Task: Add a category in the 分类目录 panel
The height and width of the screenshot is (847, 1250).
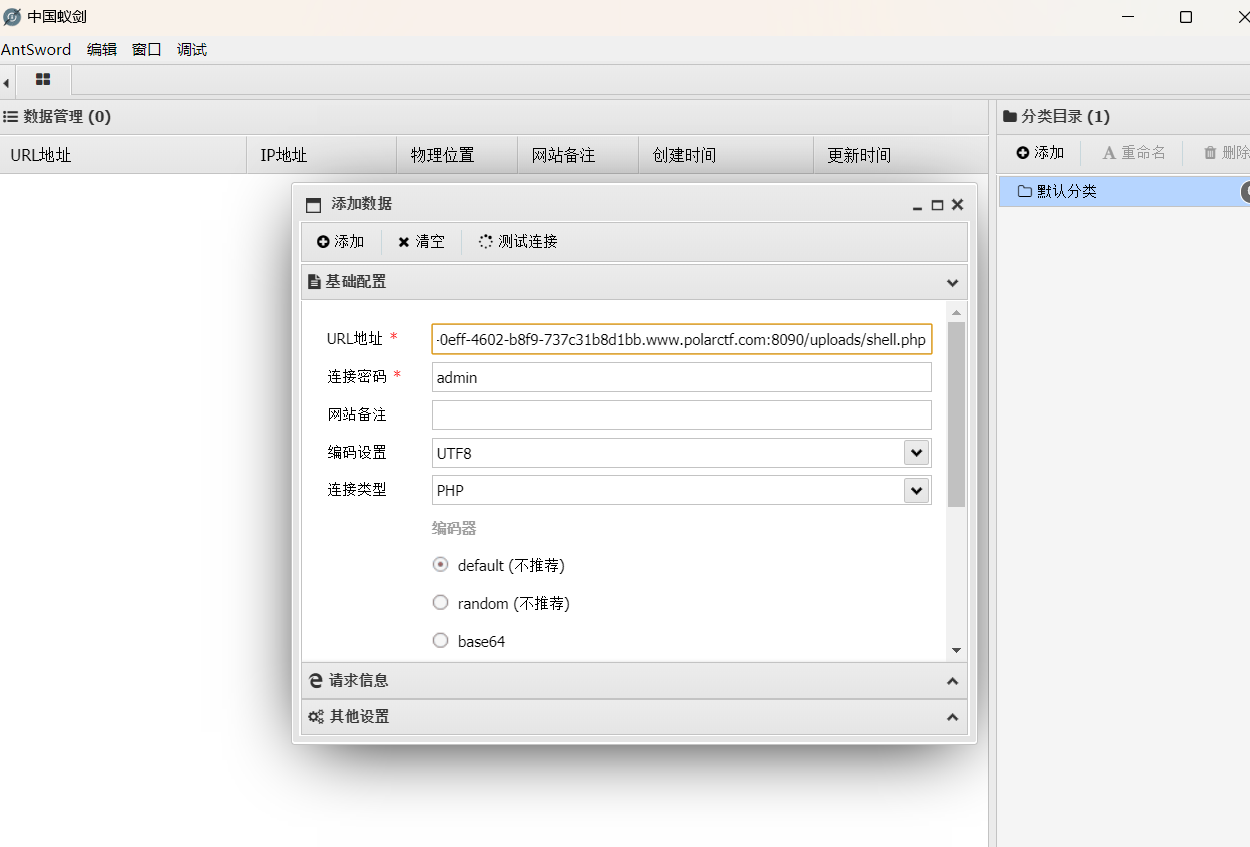Action: coord(1041,153)
